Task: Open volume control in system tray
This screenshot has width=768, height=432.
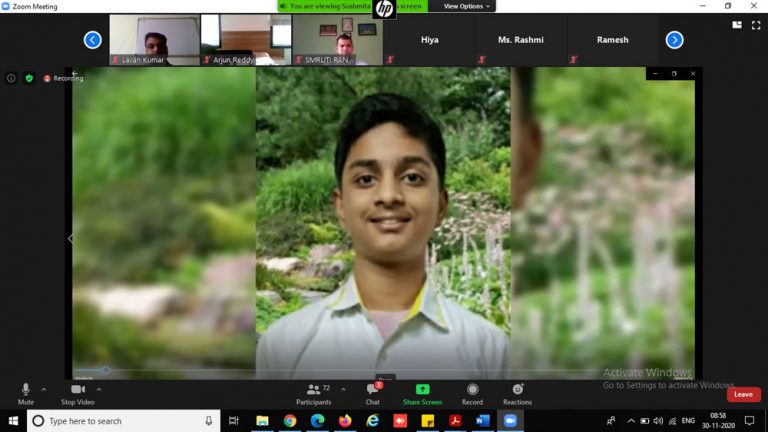Action: (x=658, y=421)
